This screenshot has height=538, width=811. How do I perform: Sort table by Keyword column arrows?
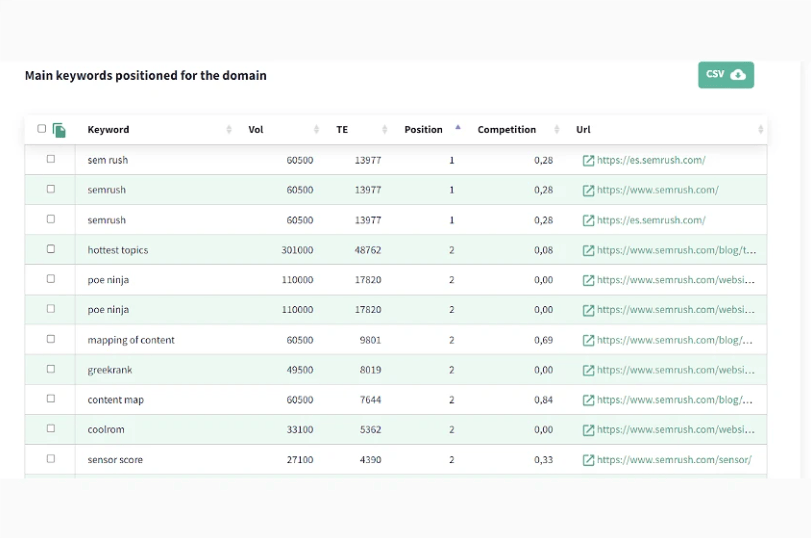click(229, 130)
